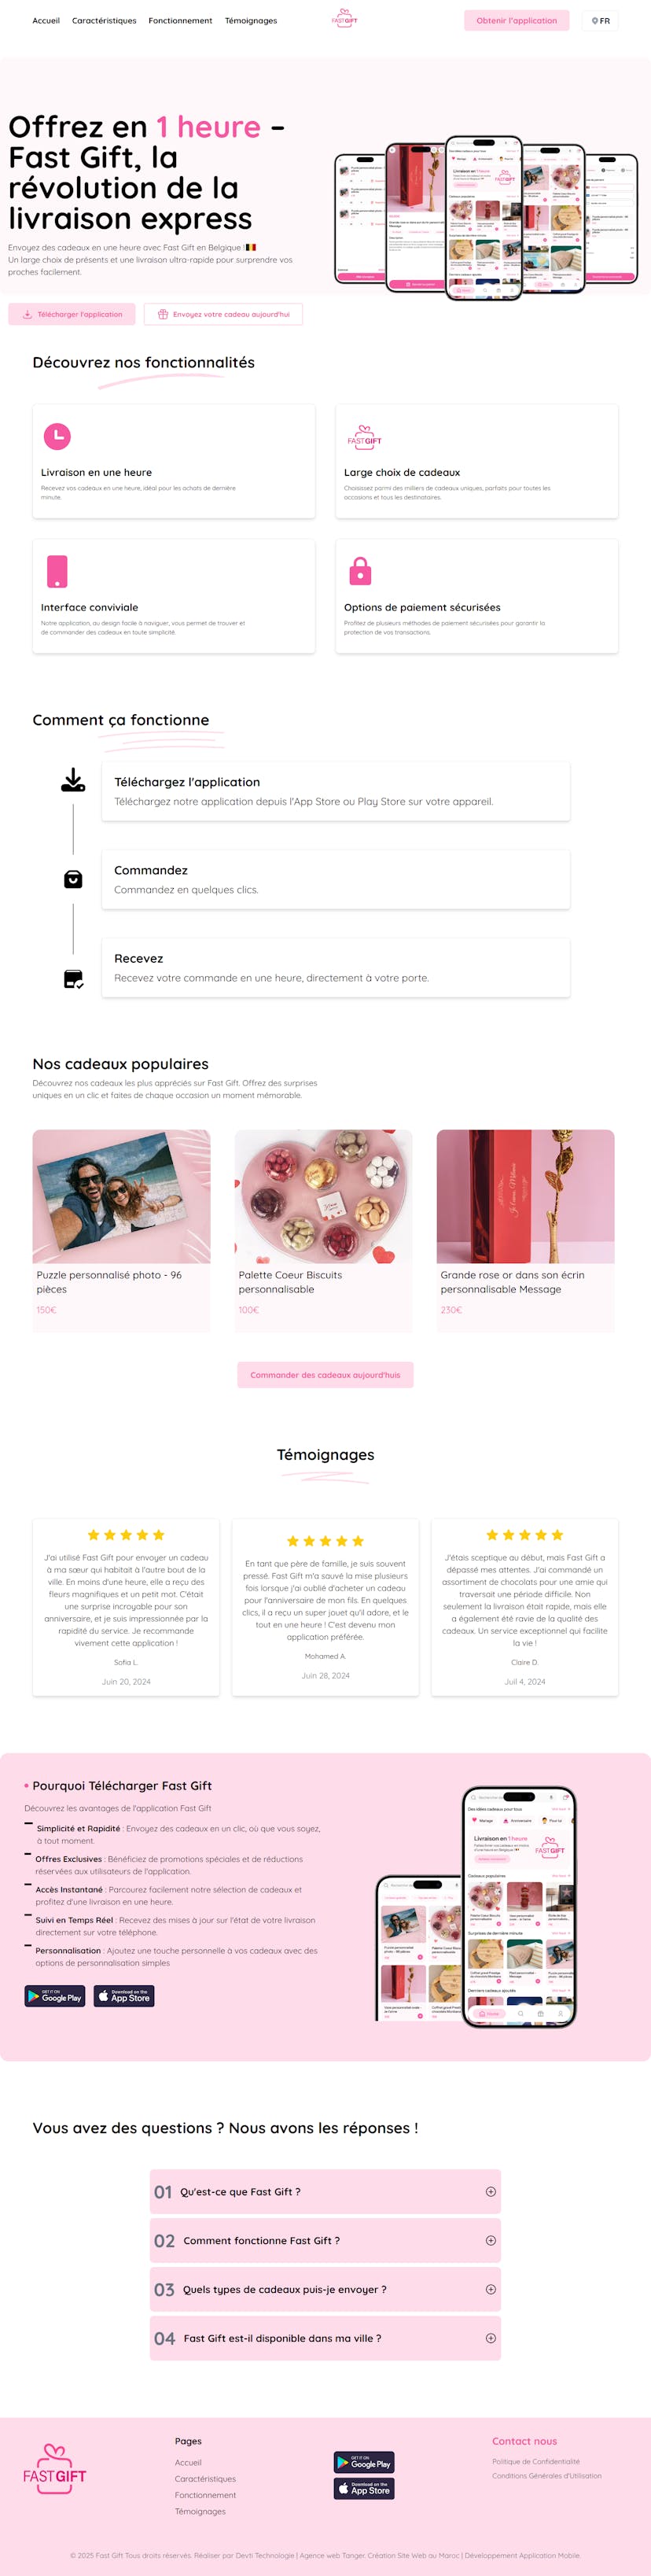Open App Store badge in footer
Image resolution: width=651 pixels, height=2576 pixels.
364,2488
